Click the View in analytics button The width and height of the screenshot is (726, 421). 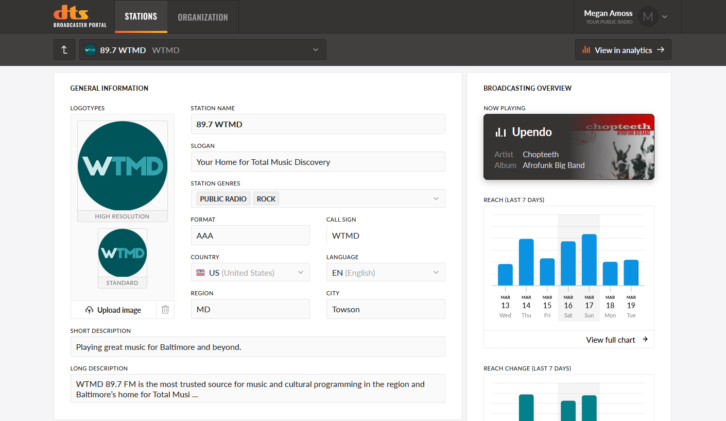point(623,50)
